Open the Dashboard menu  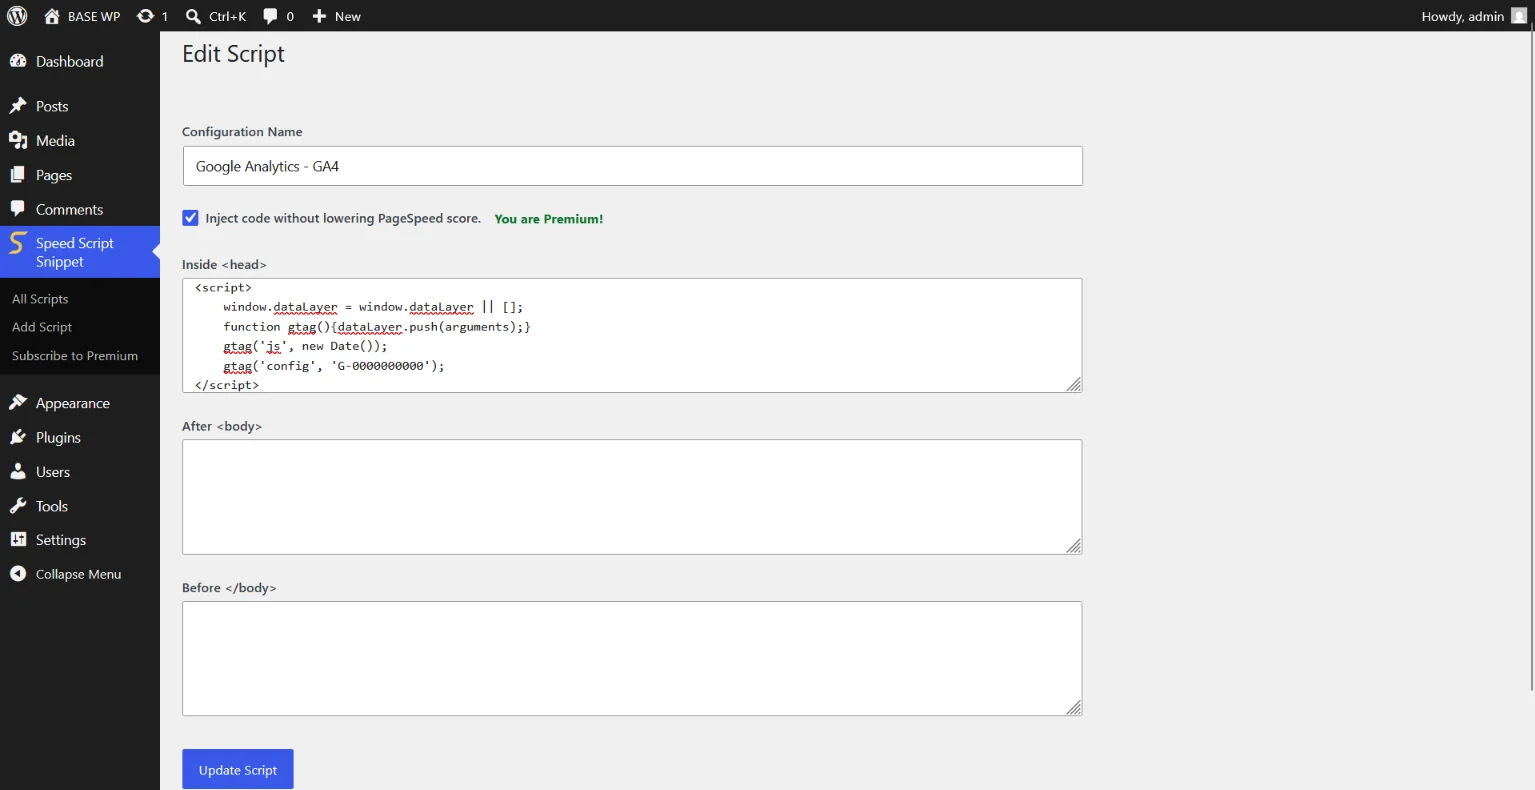(x=80, y=61)
